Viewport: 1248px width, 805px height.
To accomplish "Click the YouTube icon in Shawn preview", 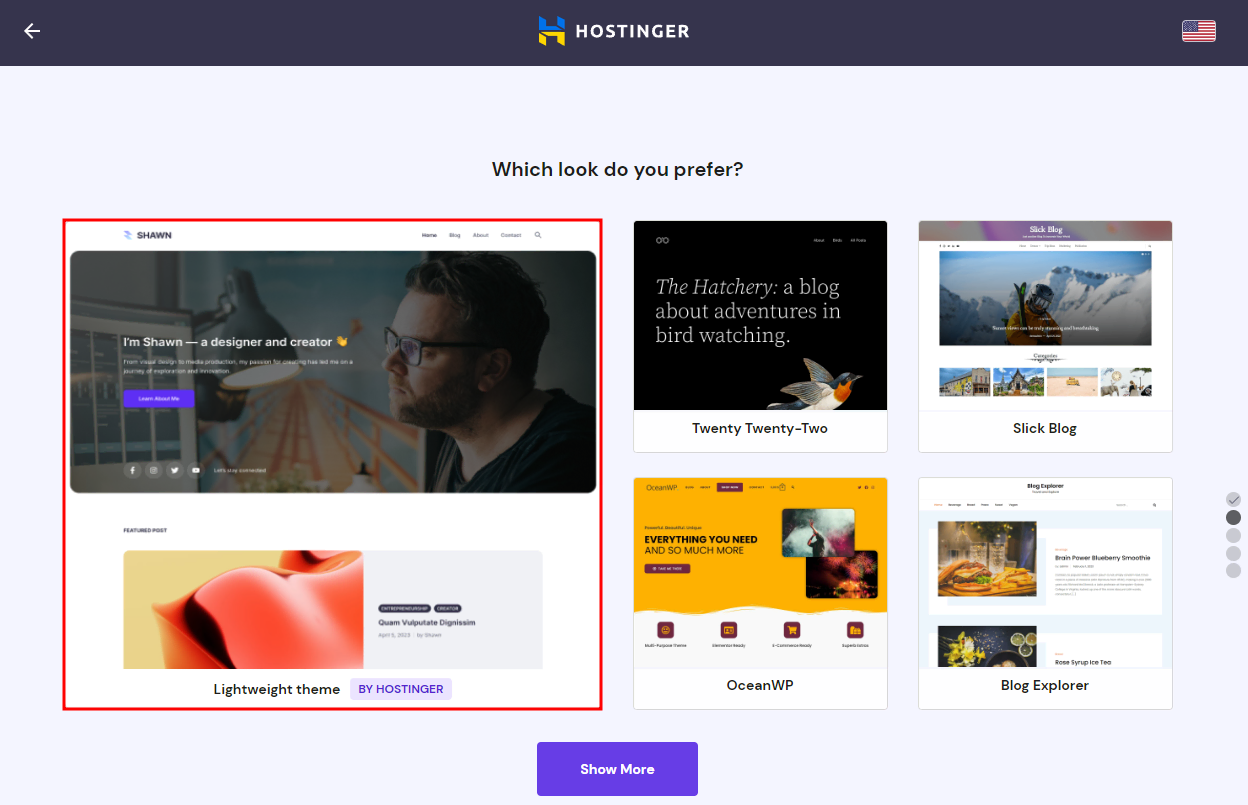I will tap(196, 470).
